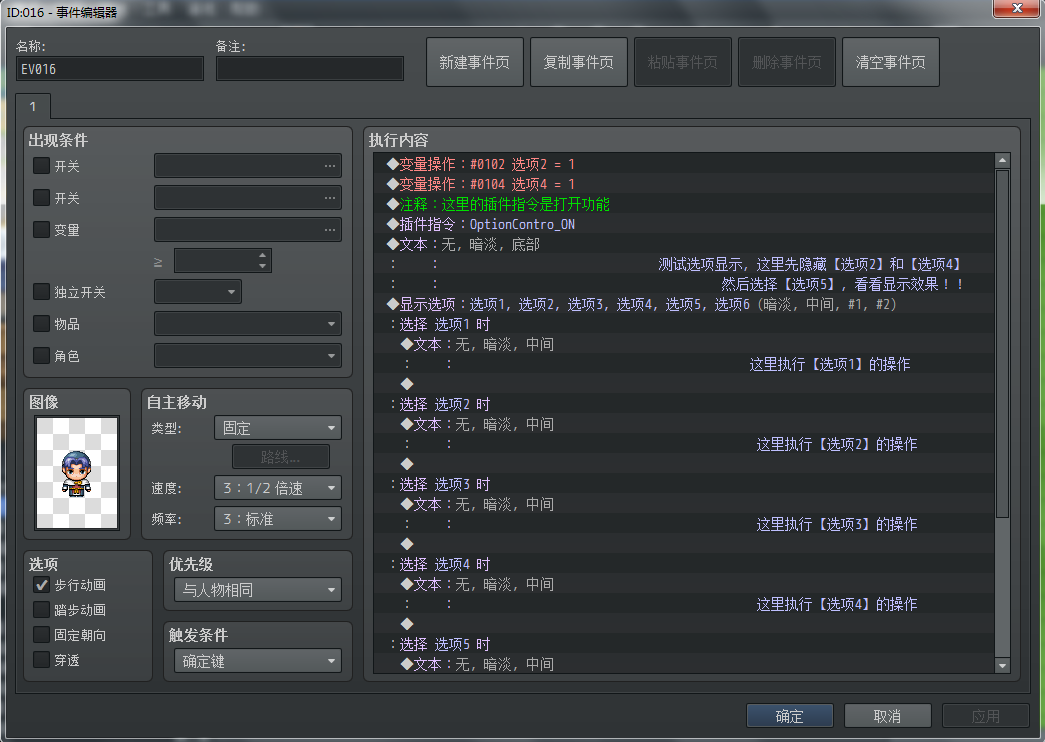Confirm with the 确定 button
Screen dimensions: 1045x742
coord(790,716)
